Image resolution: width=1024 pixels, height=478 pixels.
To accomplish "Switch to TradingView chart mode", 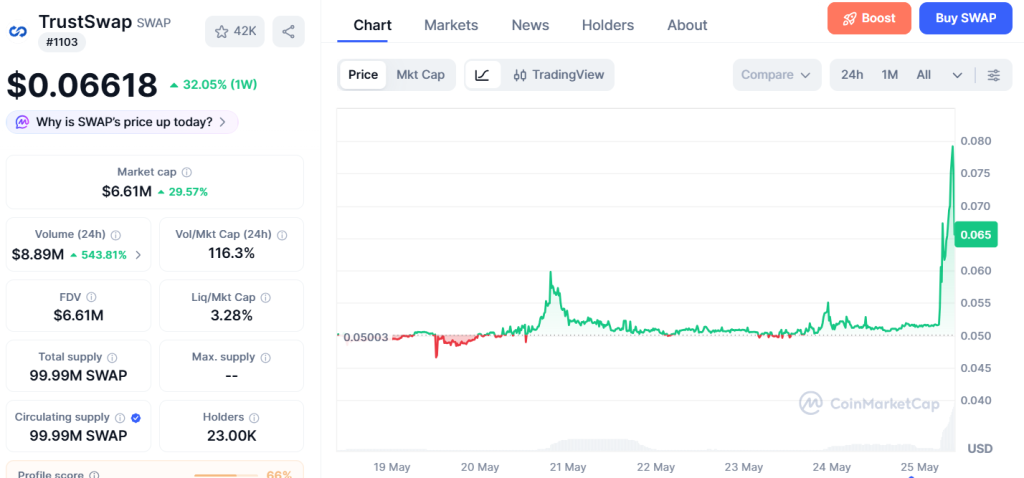I will click(558, 74).
